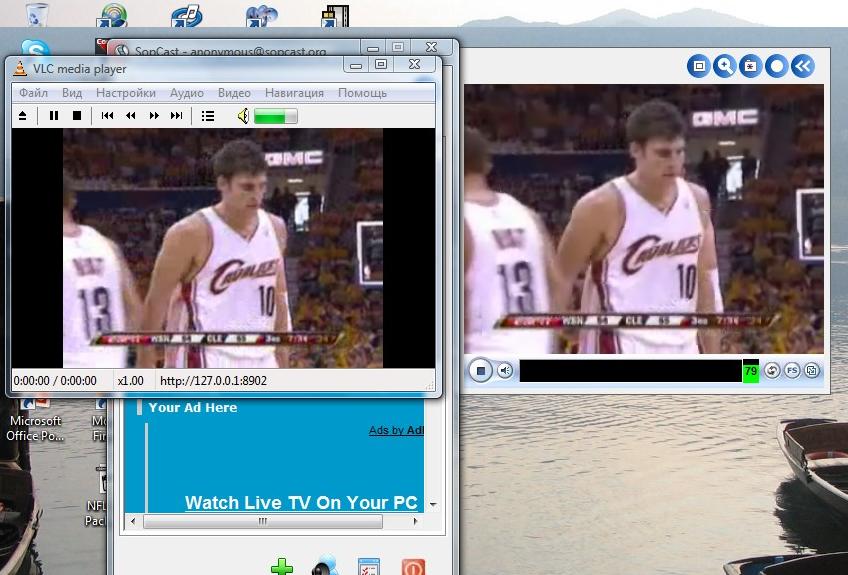The height and width of the screenshot is (575, 848).
Task: Select the Recycle Bin desktop icon
Action: click(37, 14)
